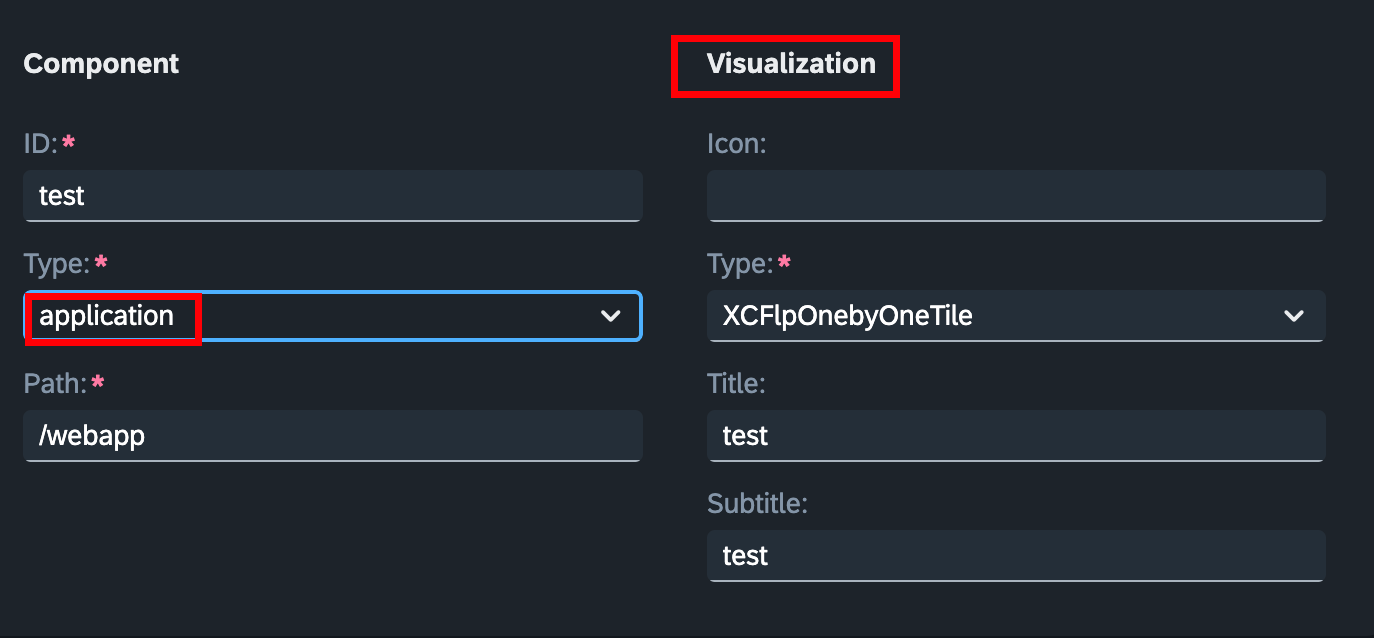Click the Icon field label
Image resolution: width=1374 pixels, height=638 pixels.
click(736, 144)
